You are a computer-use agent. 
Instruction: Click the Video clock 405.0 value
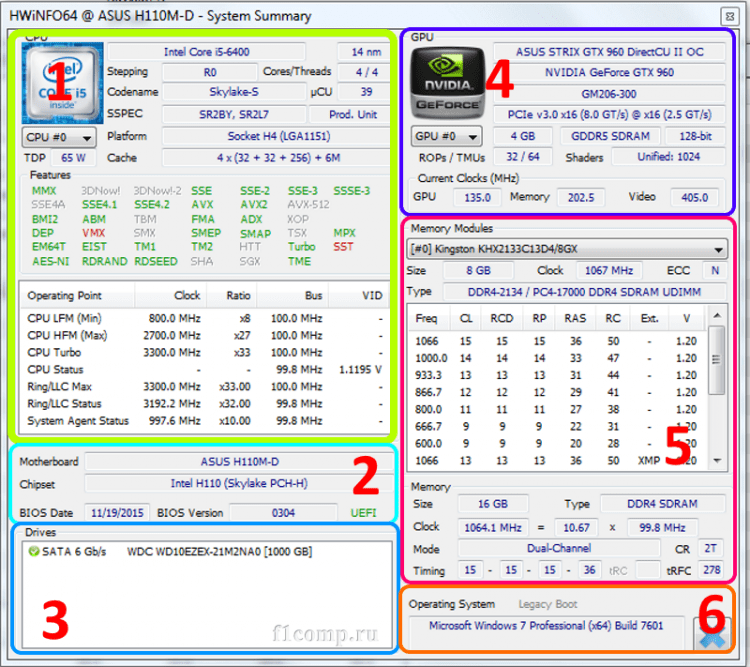click(695, 197)
